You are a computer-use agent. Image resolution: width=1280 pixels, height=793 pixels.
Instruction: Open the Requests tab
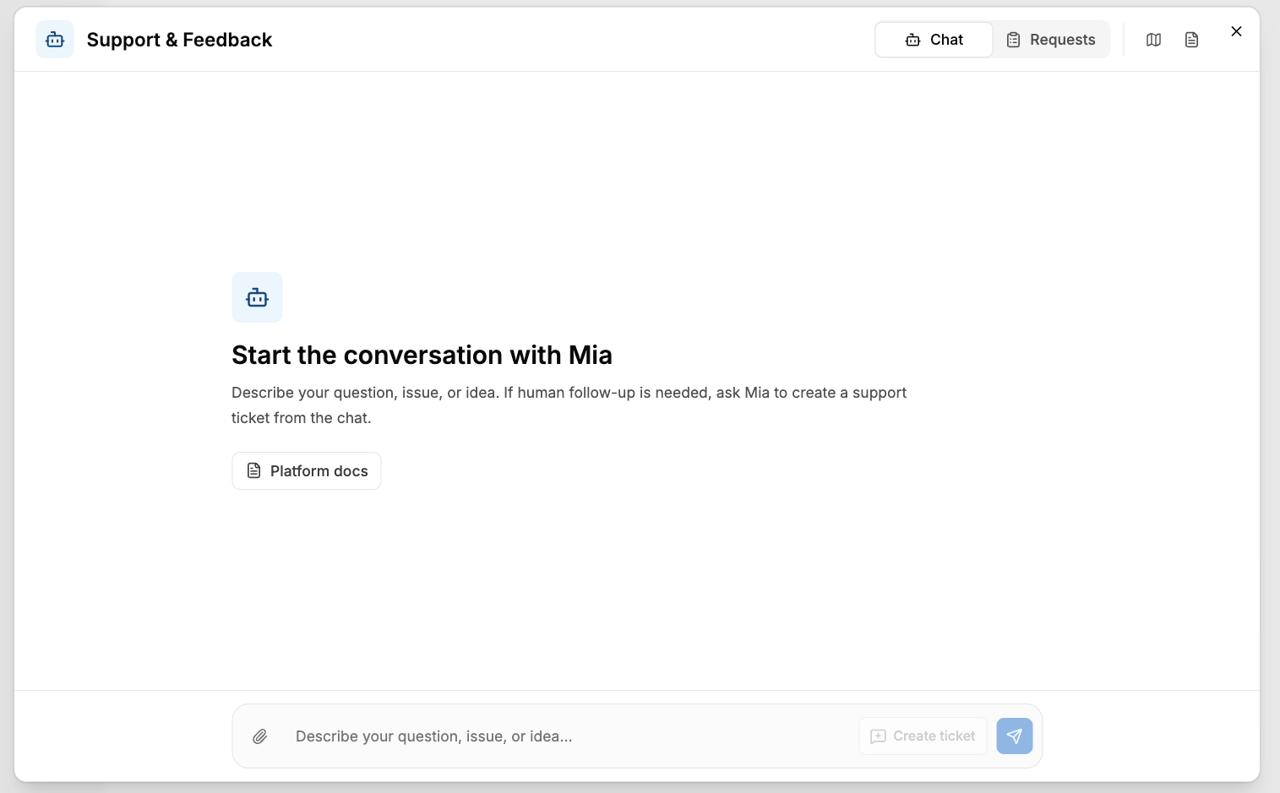coord(1051,40)
